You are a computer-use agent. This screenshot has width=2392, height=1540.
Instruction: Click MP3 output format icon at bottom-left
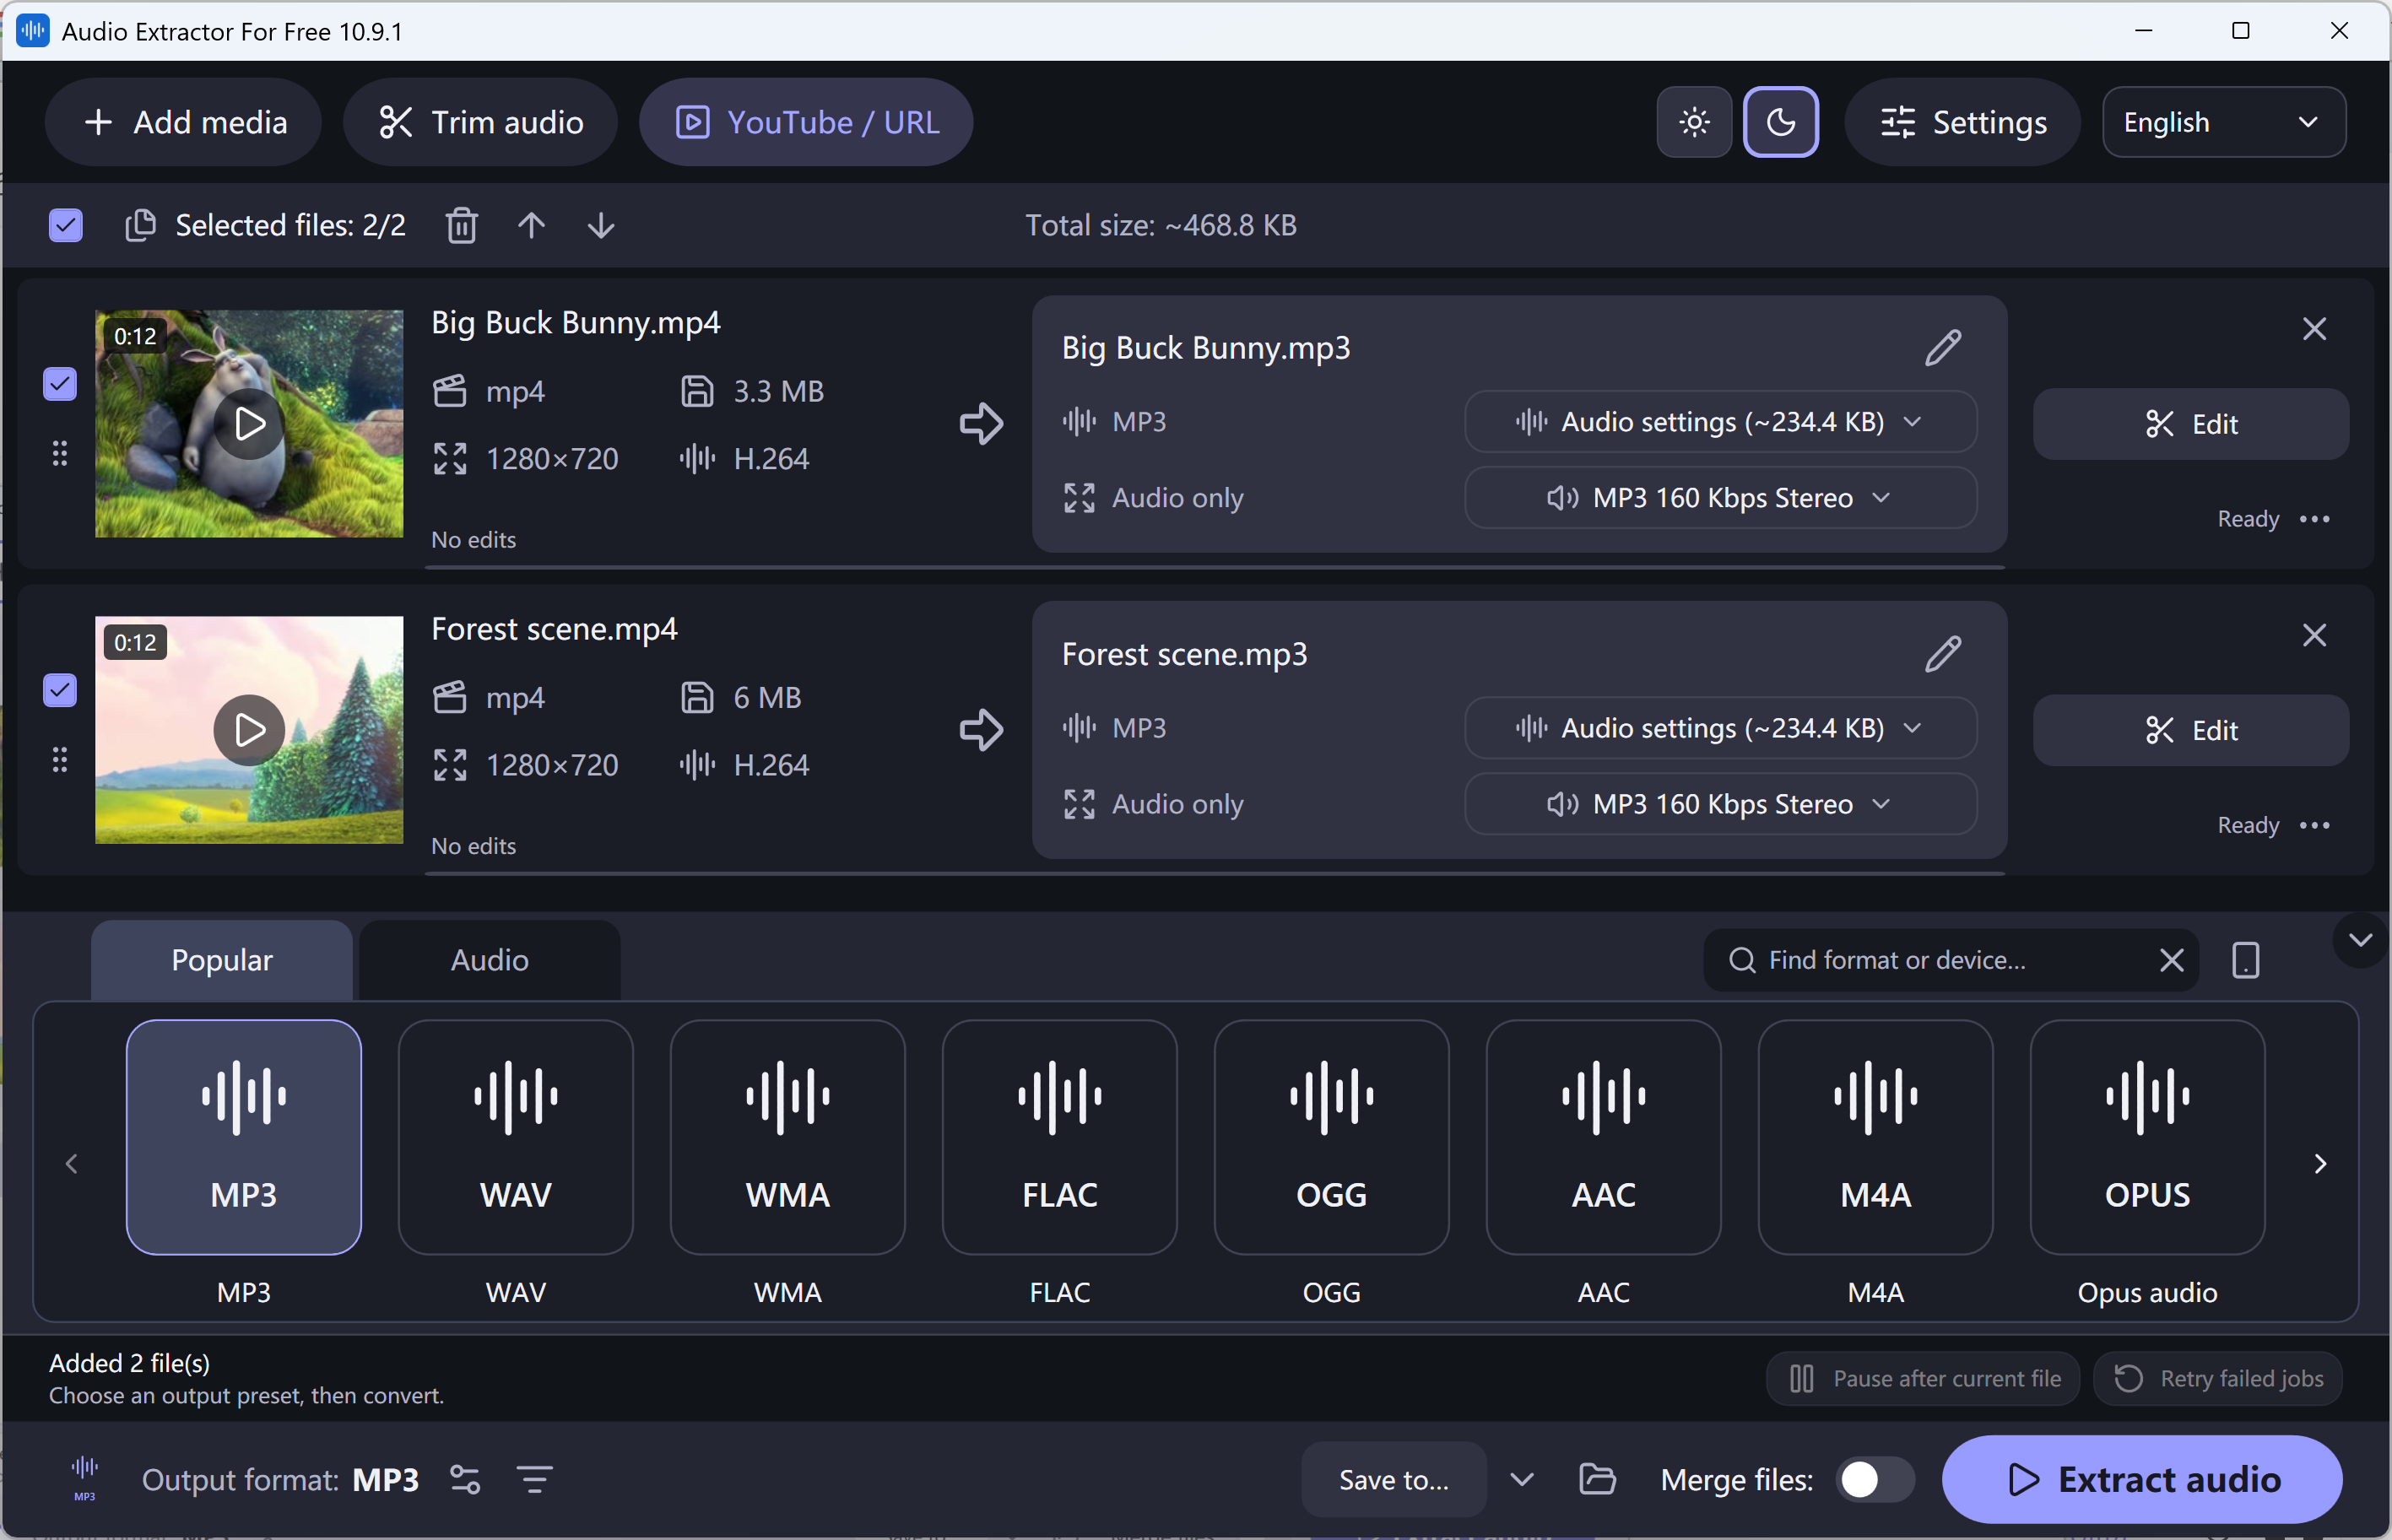pyautogui.click(x=85, y=1478)
